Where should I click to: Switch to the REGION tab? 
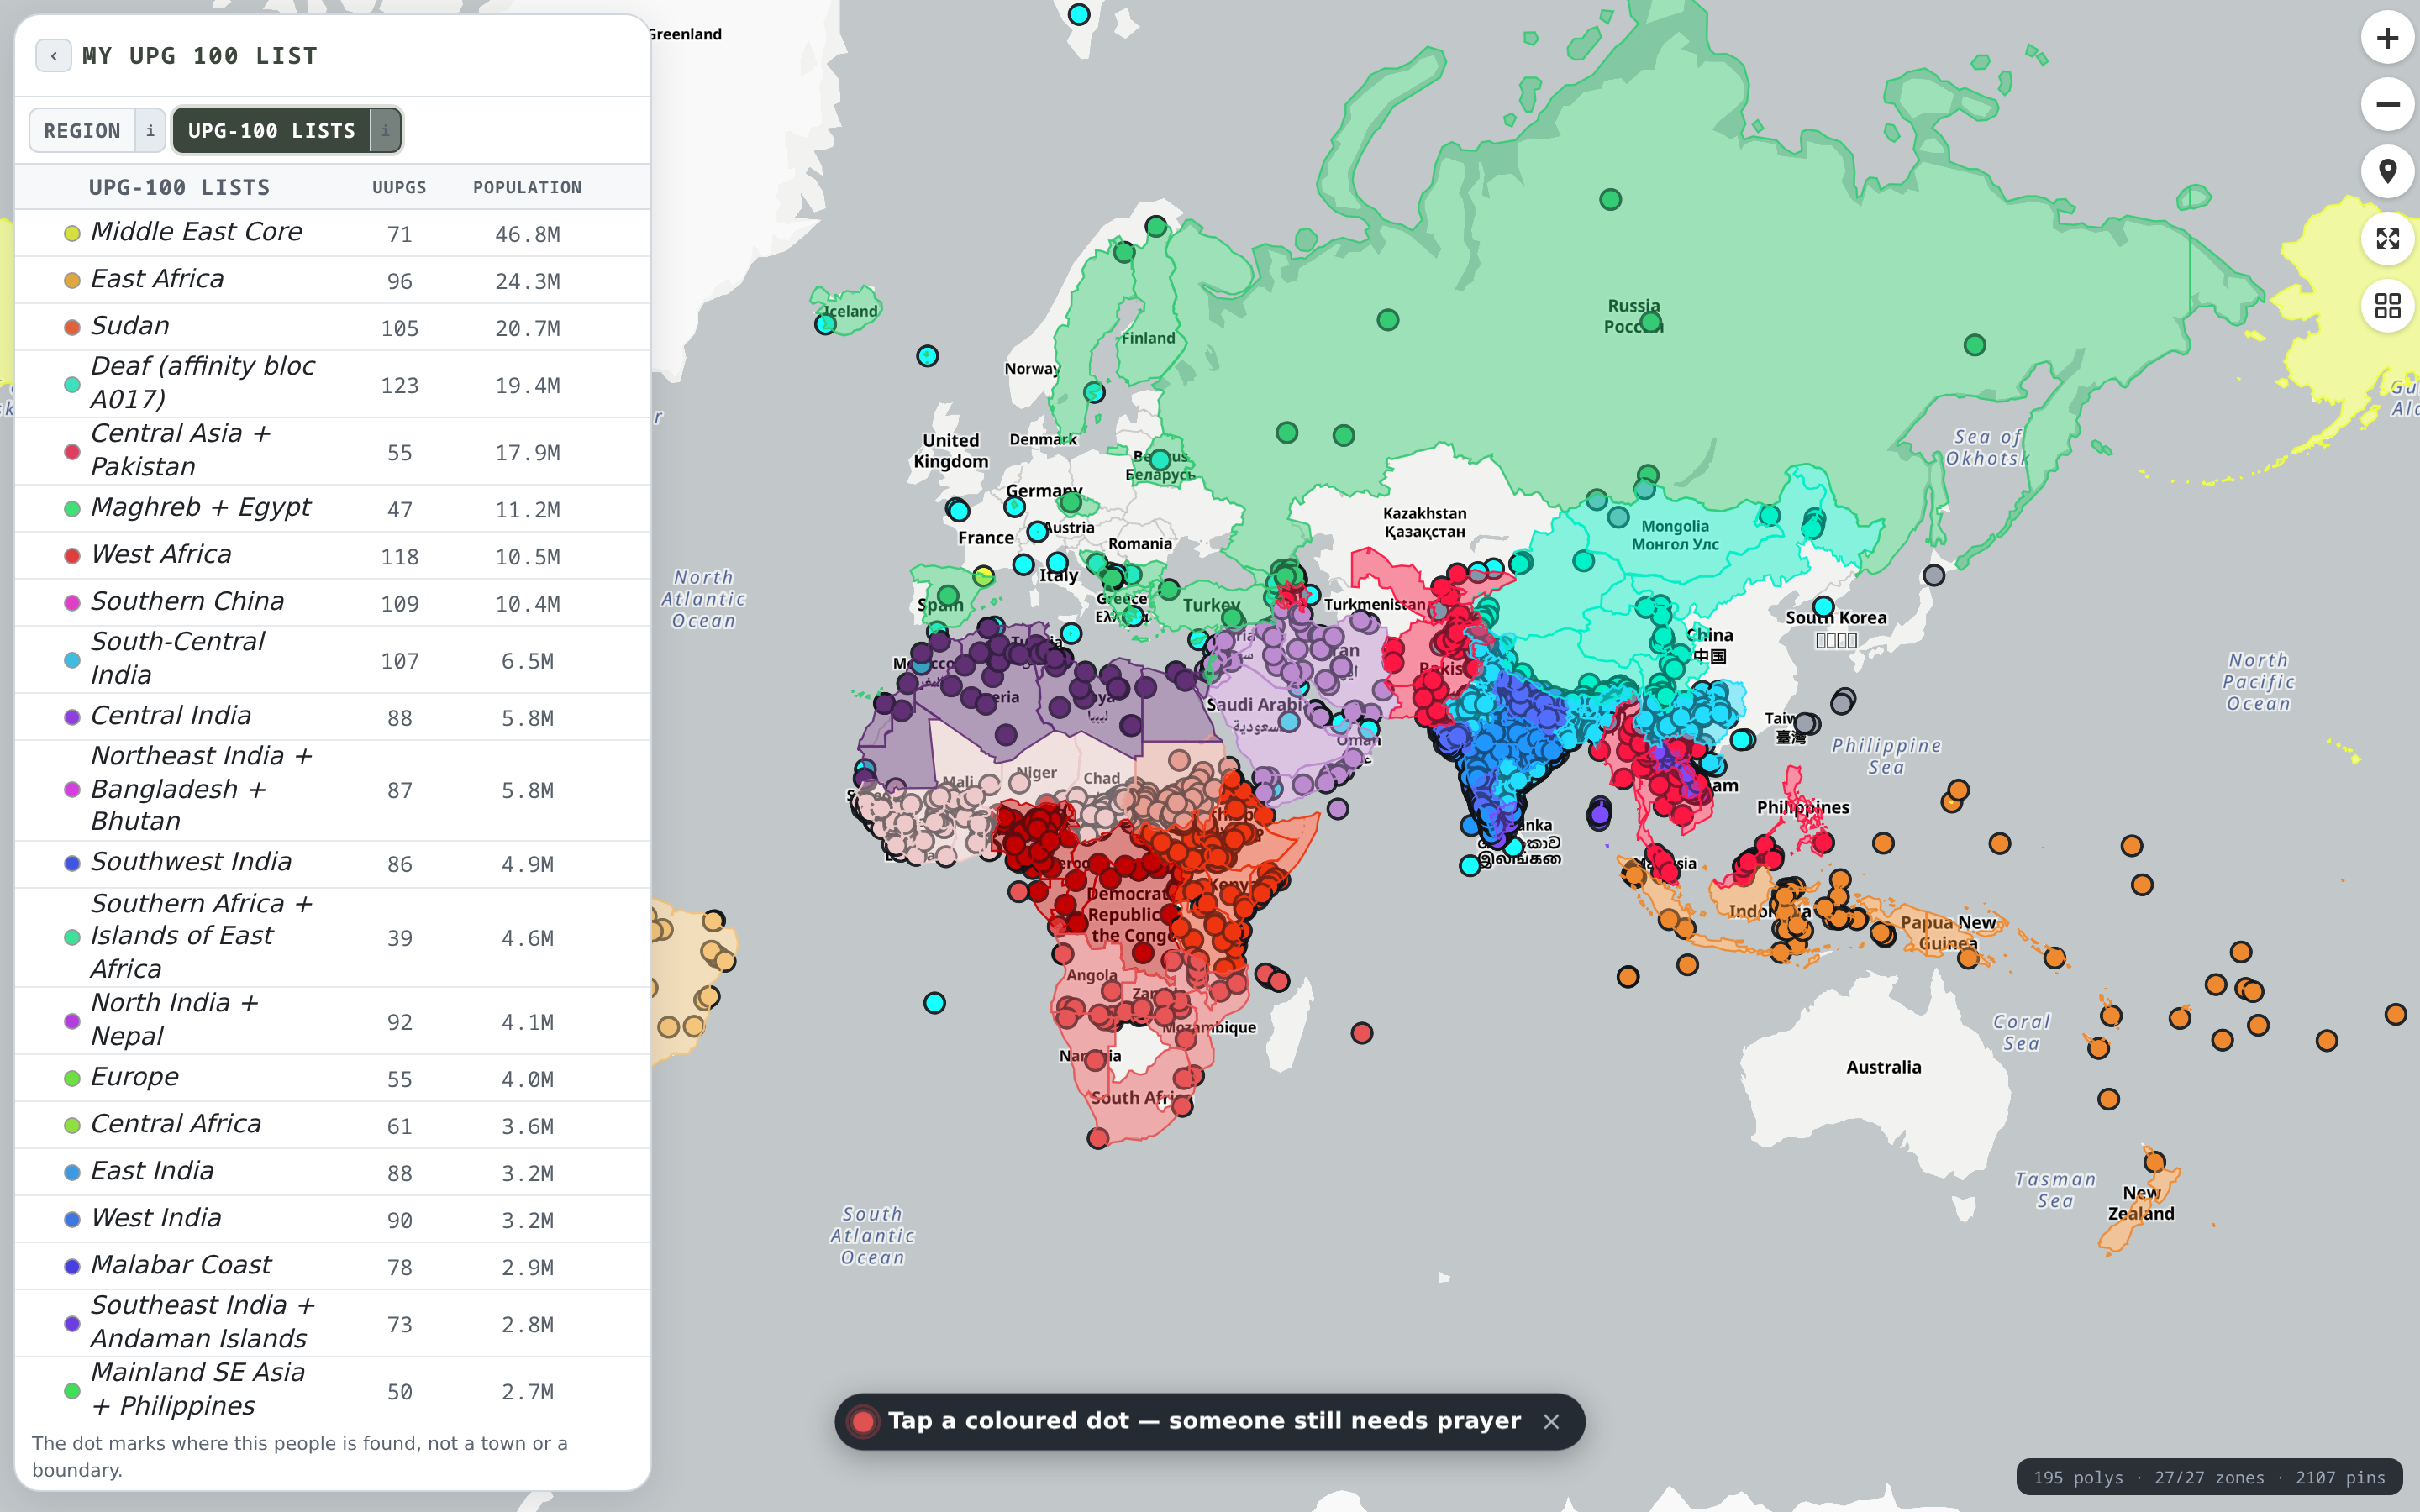point(83,131)
